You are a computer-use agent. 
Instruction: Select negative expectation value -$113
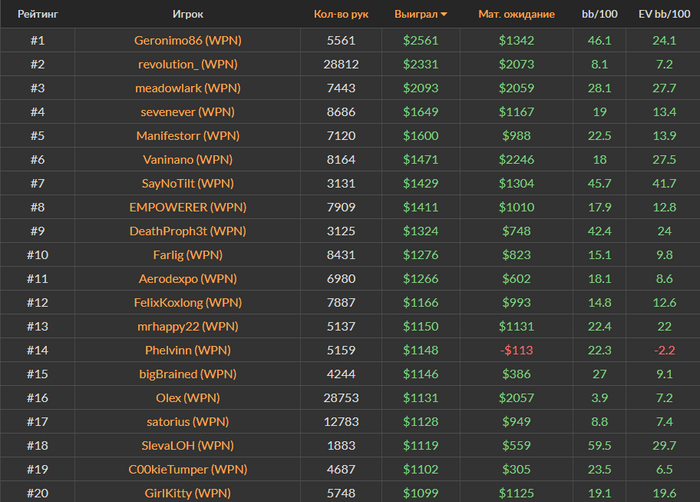click(517, 350)
